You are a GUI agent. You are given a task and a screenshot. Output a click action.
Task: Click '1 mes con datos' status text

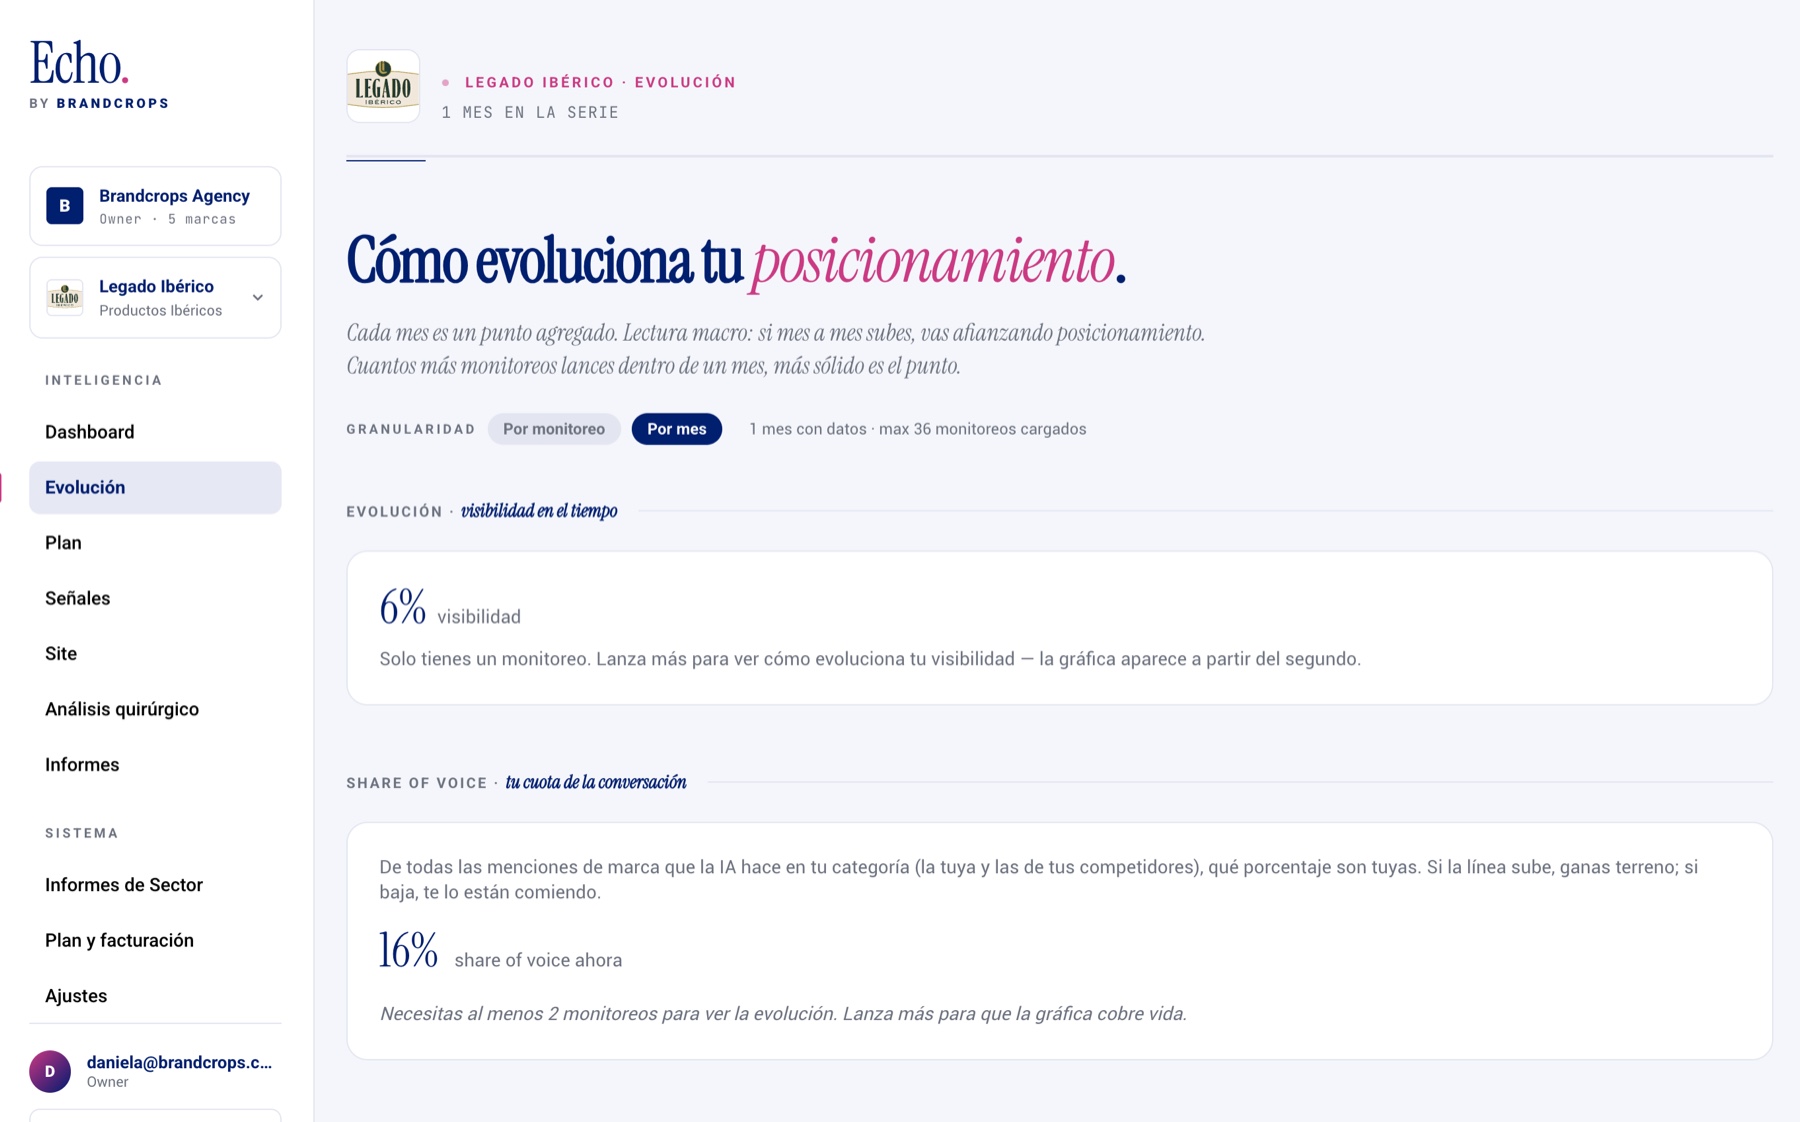tap(808, 429)
